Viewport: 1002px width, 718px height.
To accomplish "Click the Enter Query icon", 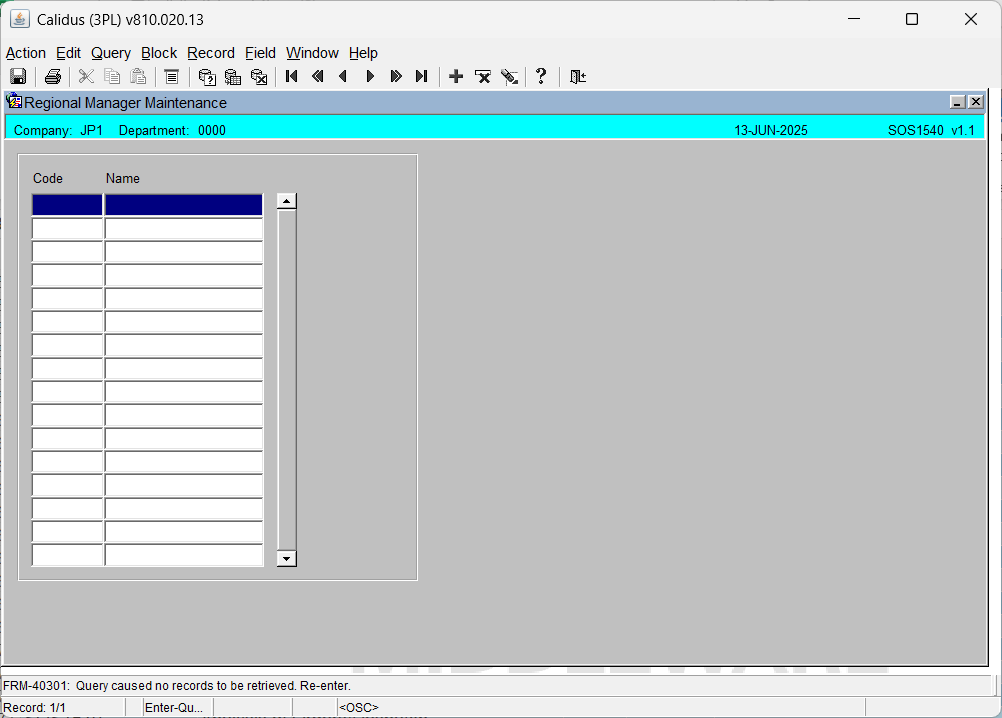I will point(207,77).
